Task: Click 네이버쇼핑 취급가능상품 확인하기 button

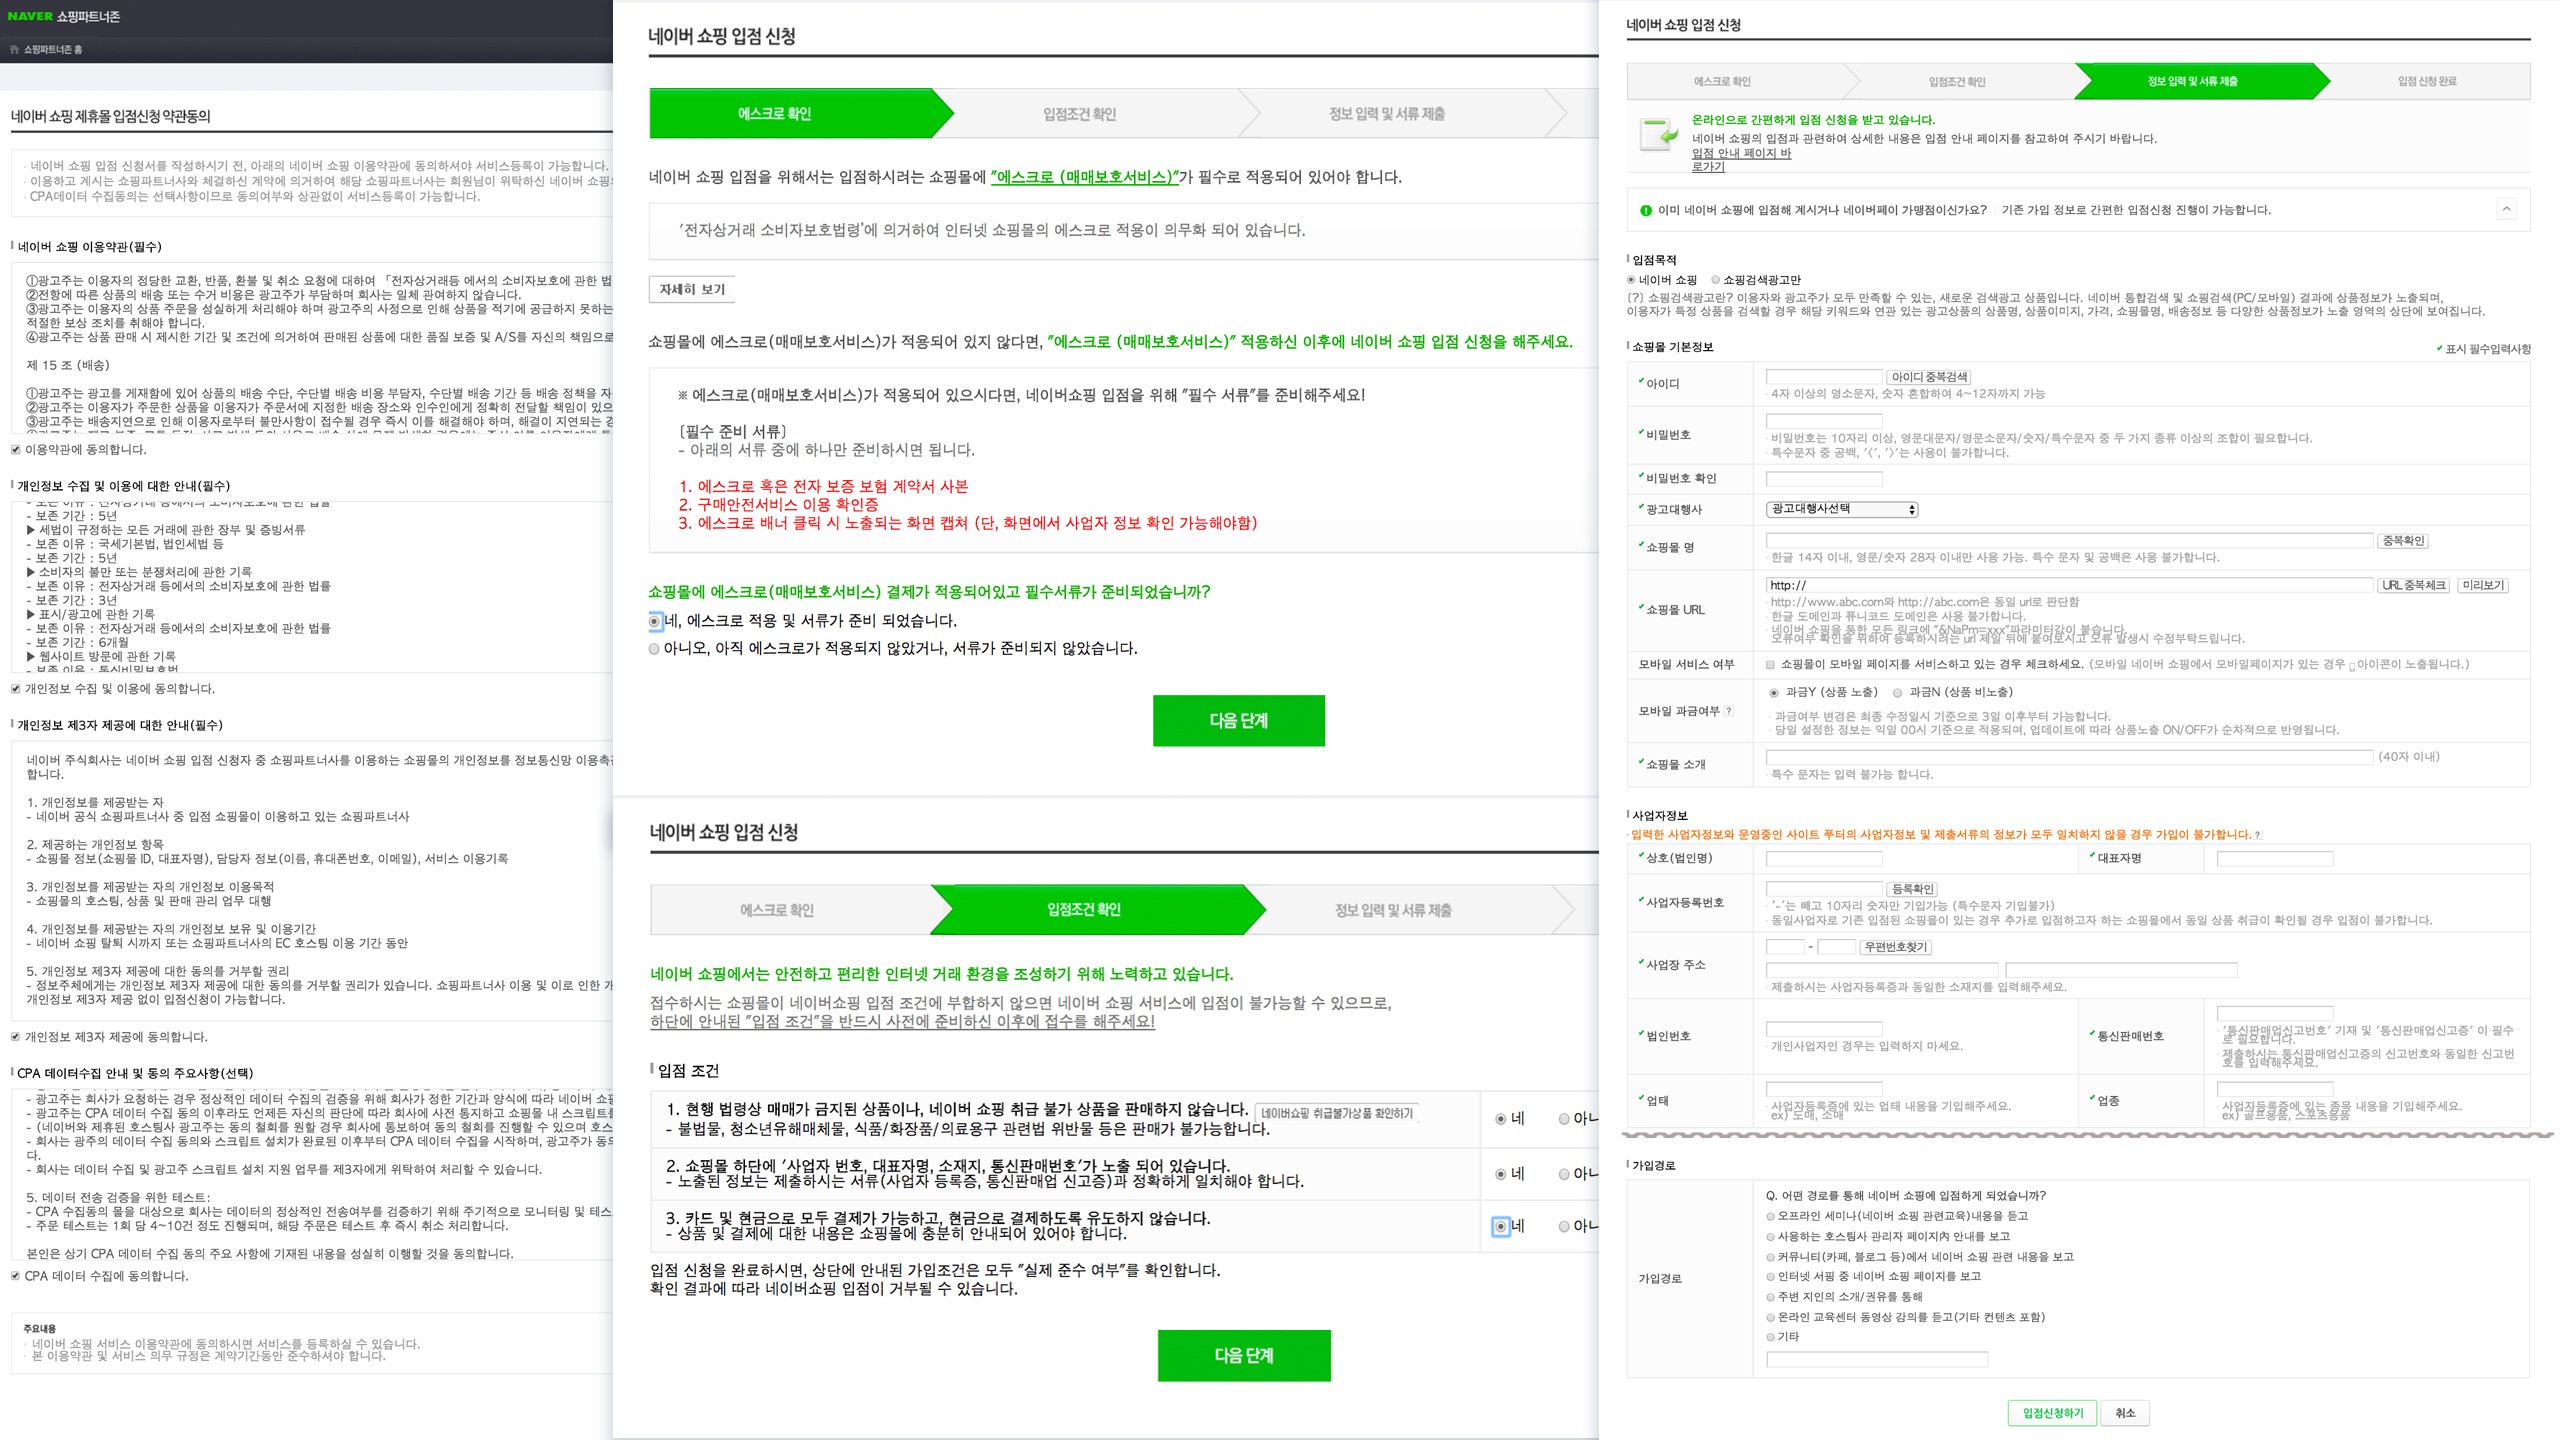Action: (x=1337, y=1113)
